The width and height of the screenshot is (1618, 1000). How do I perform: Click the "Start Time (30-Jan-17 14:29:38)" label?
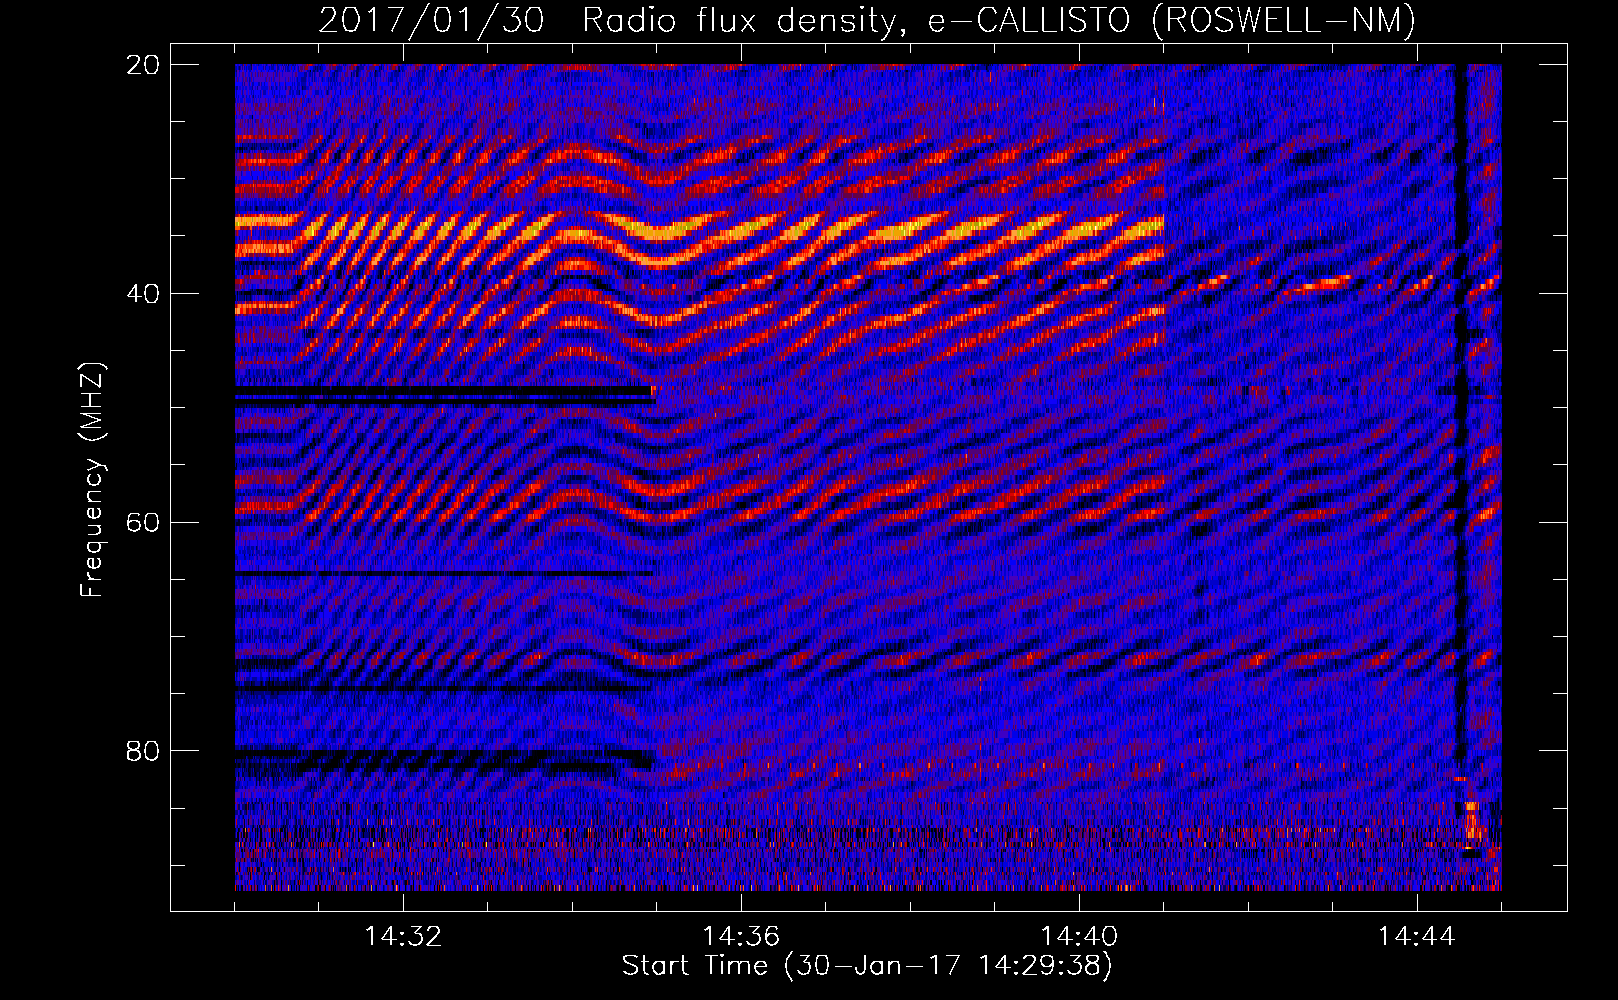pyautogui.click(x=867, y=966)
